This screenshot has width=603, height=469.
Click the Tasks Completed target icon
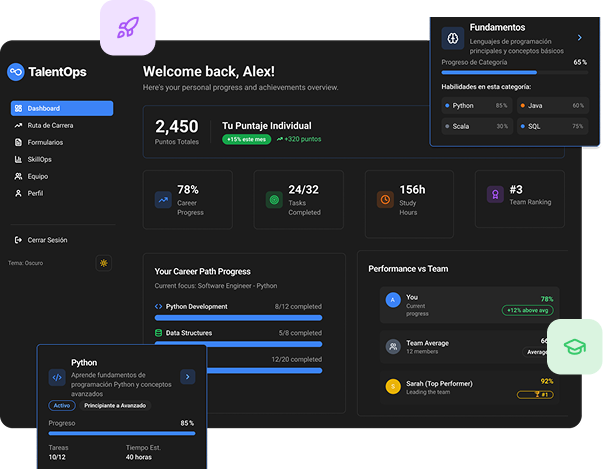pyautogui.click(x=273, y=199)
